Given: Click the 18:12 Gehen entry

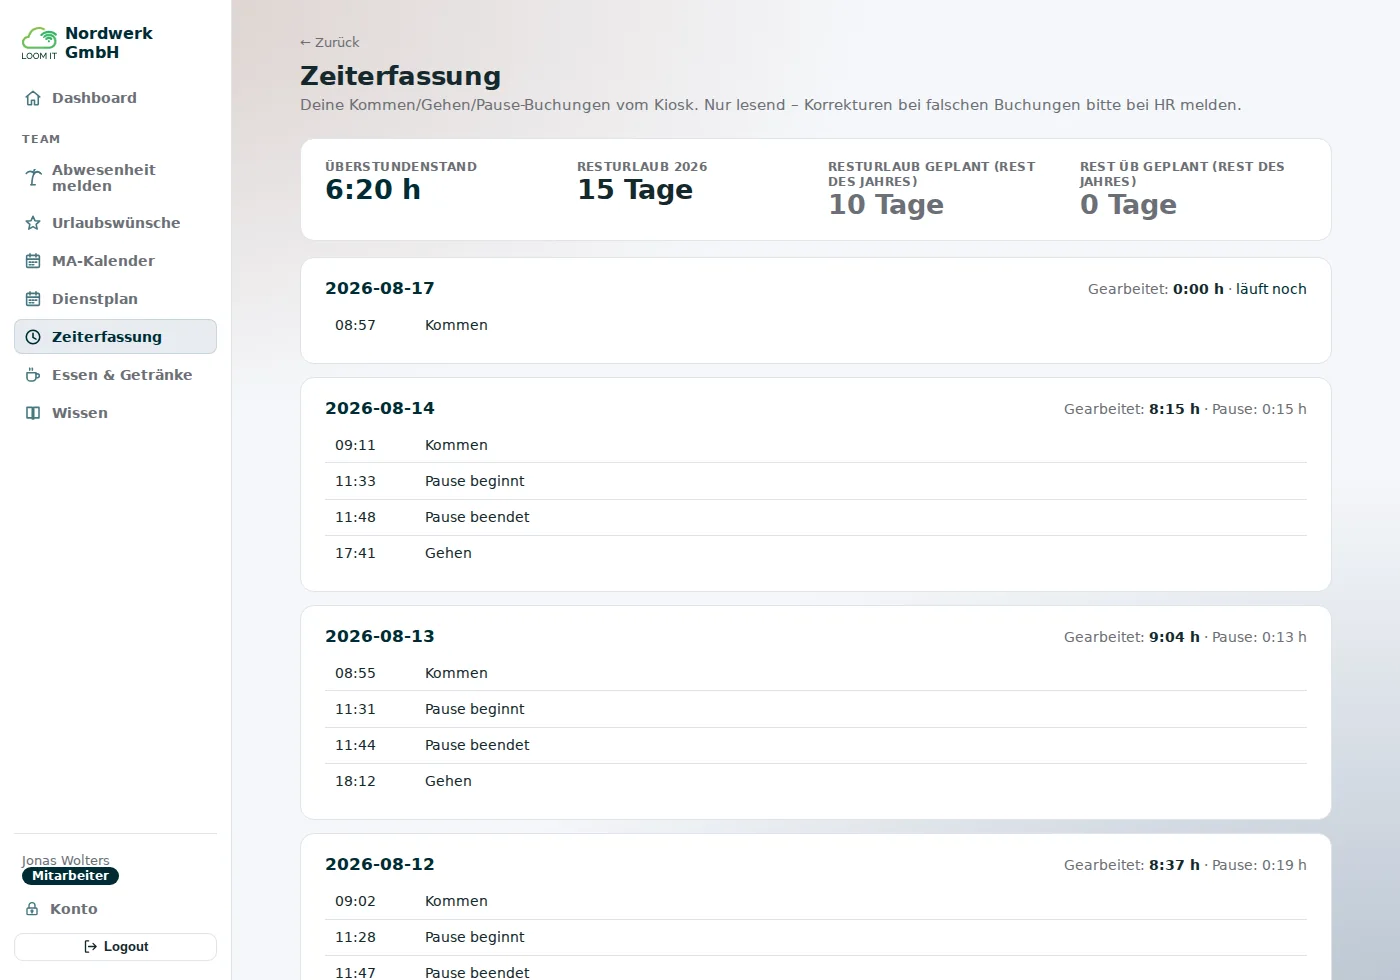Looking at the screenshot, I should pos(816,781).
